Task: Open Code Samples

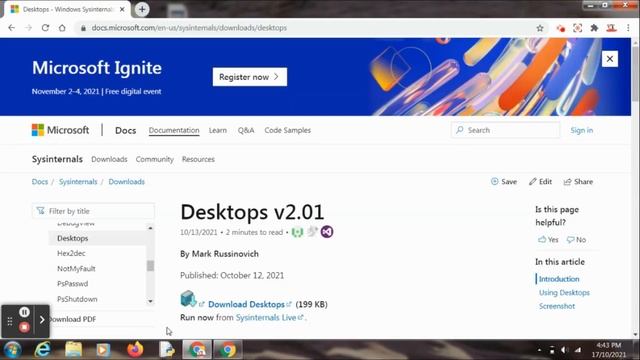Action: pos(287,130)
